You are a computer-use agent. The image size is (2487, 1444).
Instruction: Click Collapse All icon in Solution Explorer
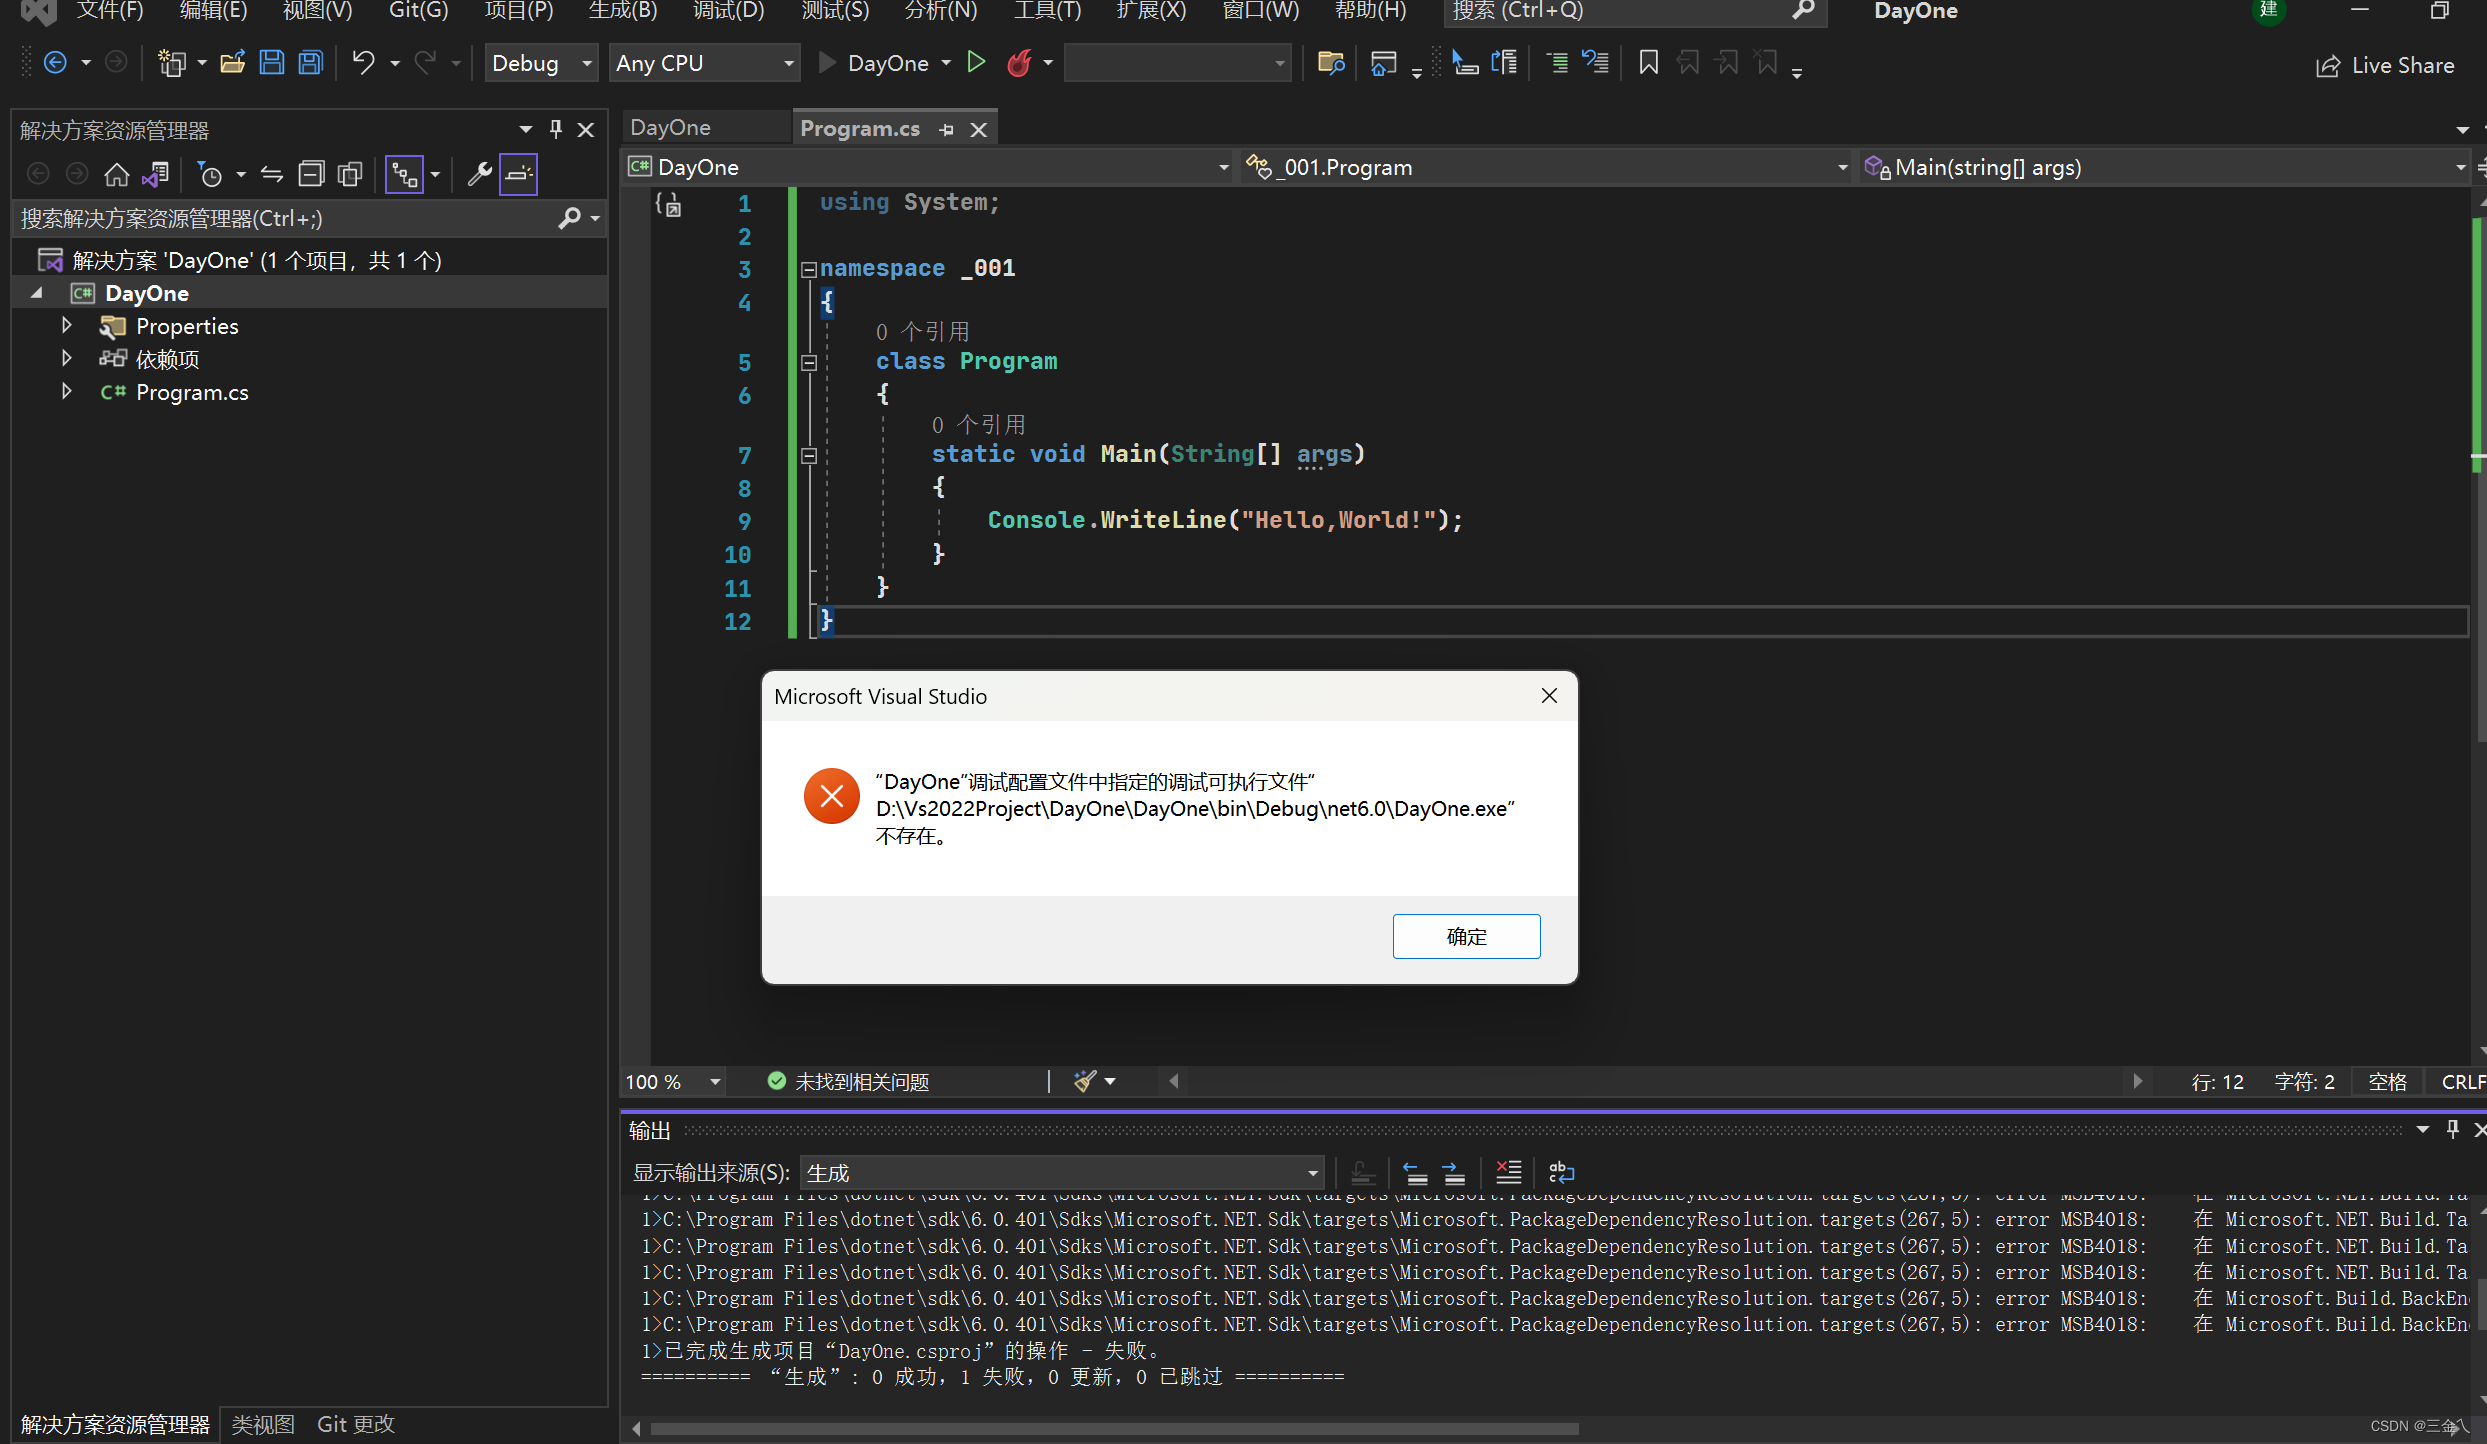point(311,174)
